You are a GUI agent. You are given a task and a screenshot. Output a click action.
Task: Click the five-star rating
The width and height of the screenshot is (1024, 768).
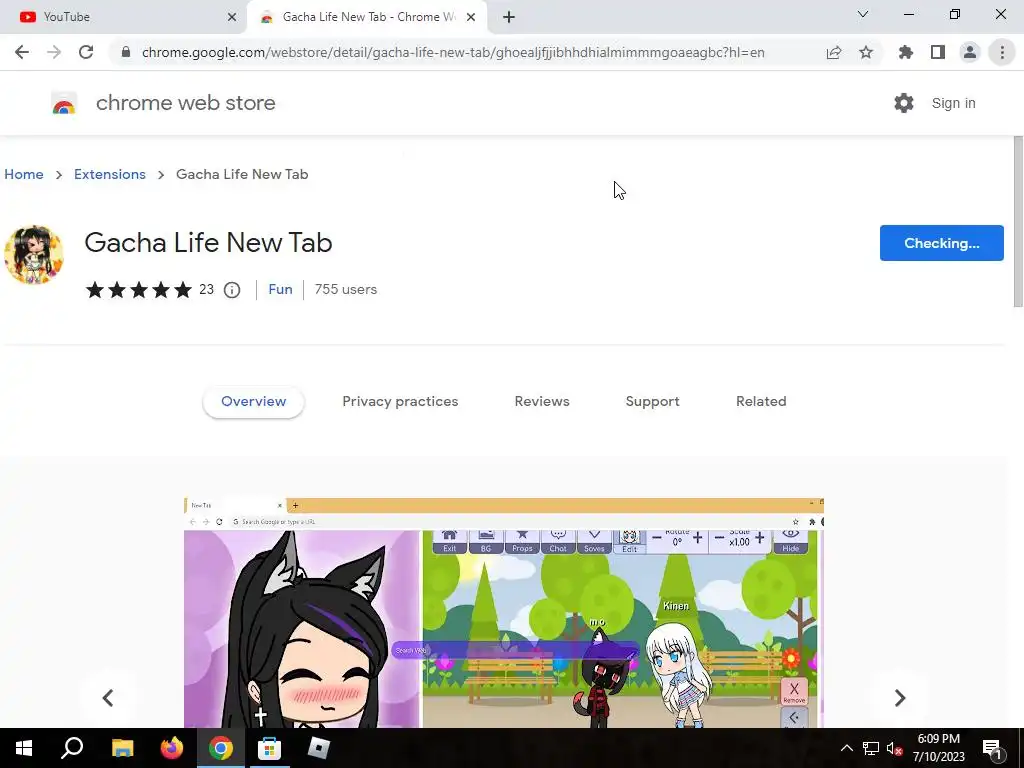point(138,289)
